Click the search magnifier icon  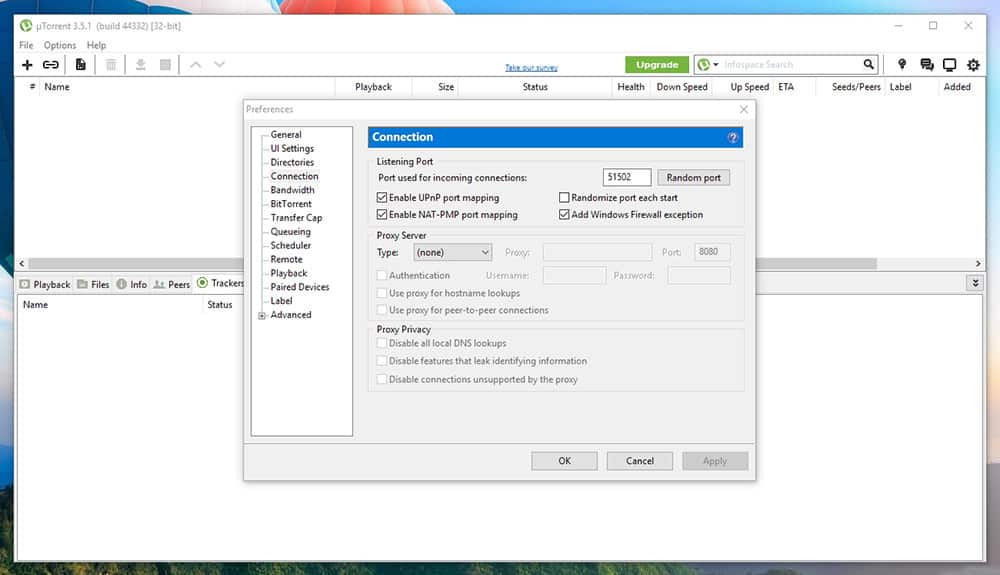[x=869, y=64]
